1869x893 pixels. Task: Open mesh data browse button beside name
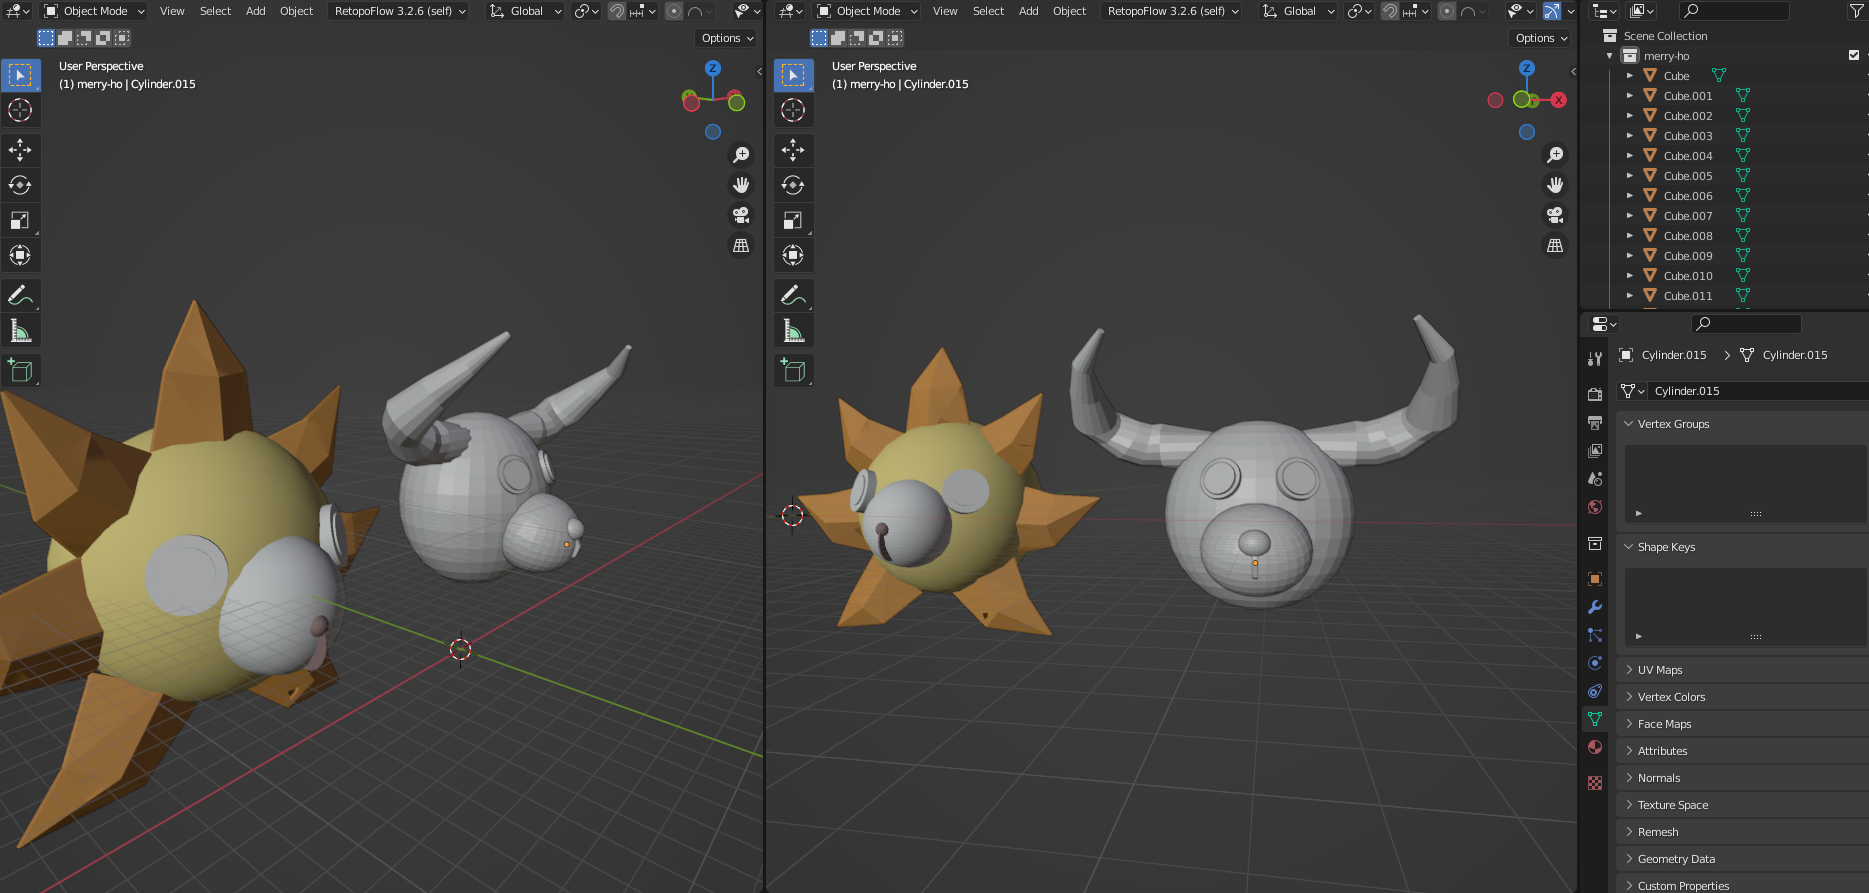[x=1633, y=391]
